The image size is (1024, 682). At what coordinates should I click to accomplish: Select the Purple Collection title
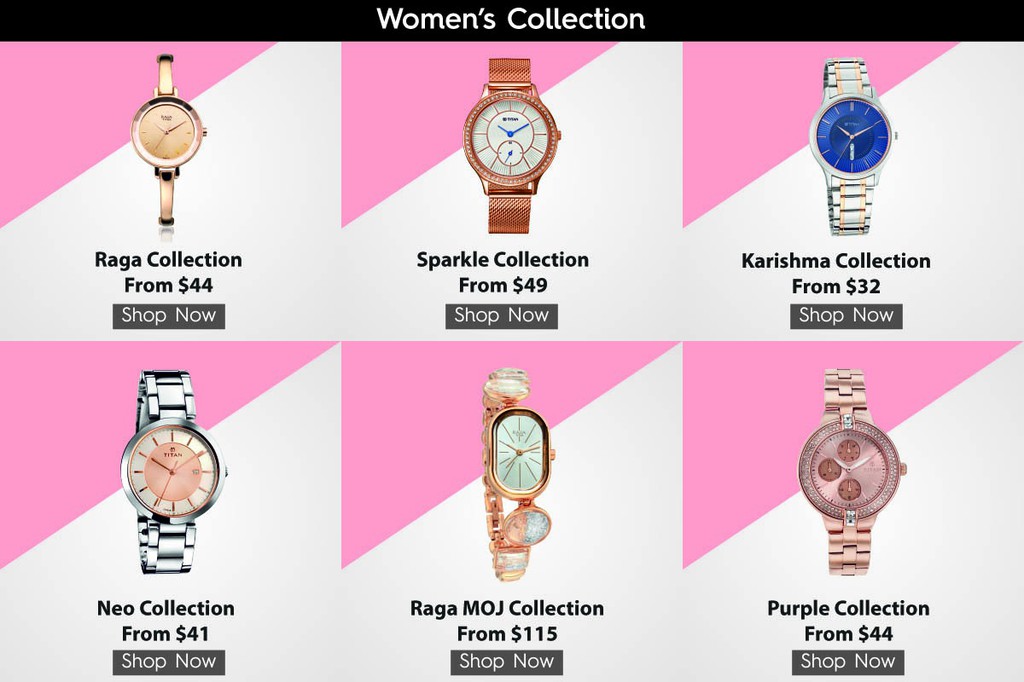(848, 608)
